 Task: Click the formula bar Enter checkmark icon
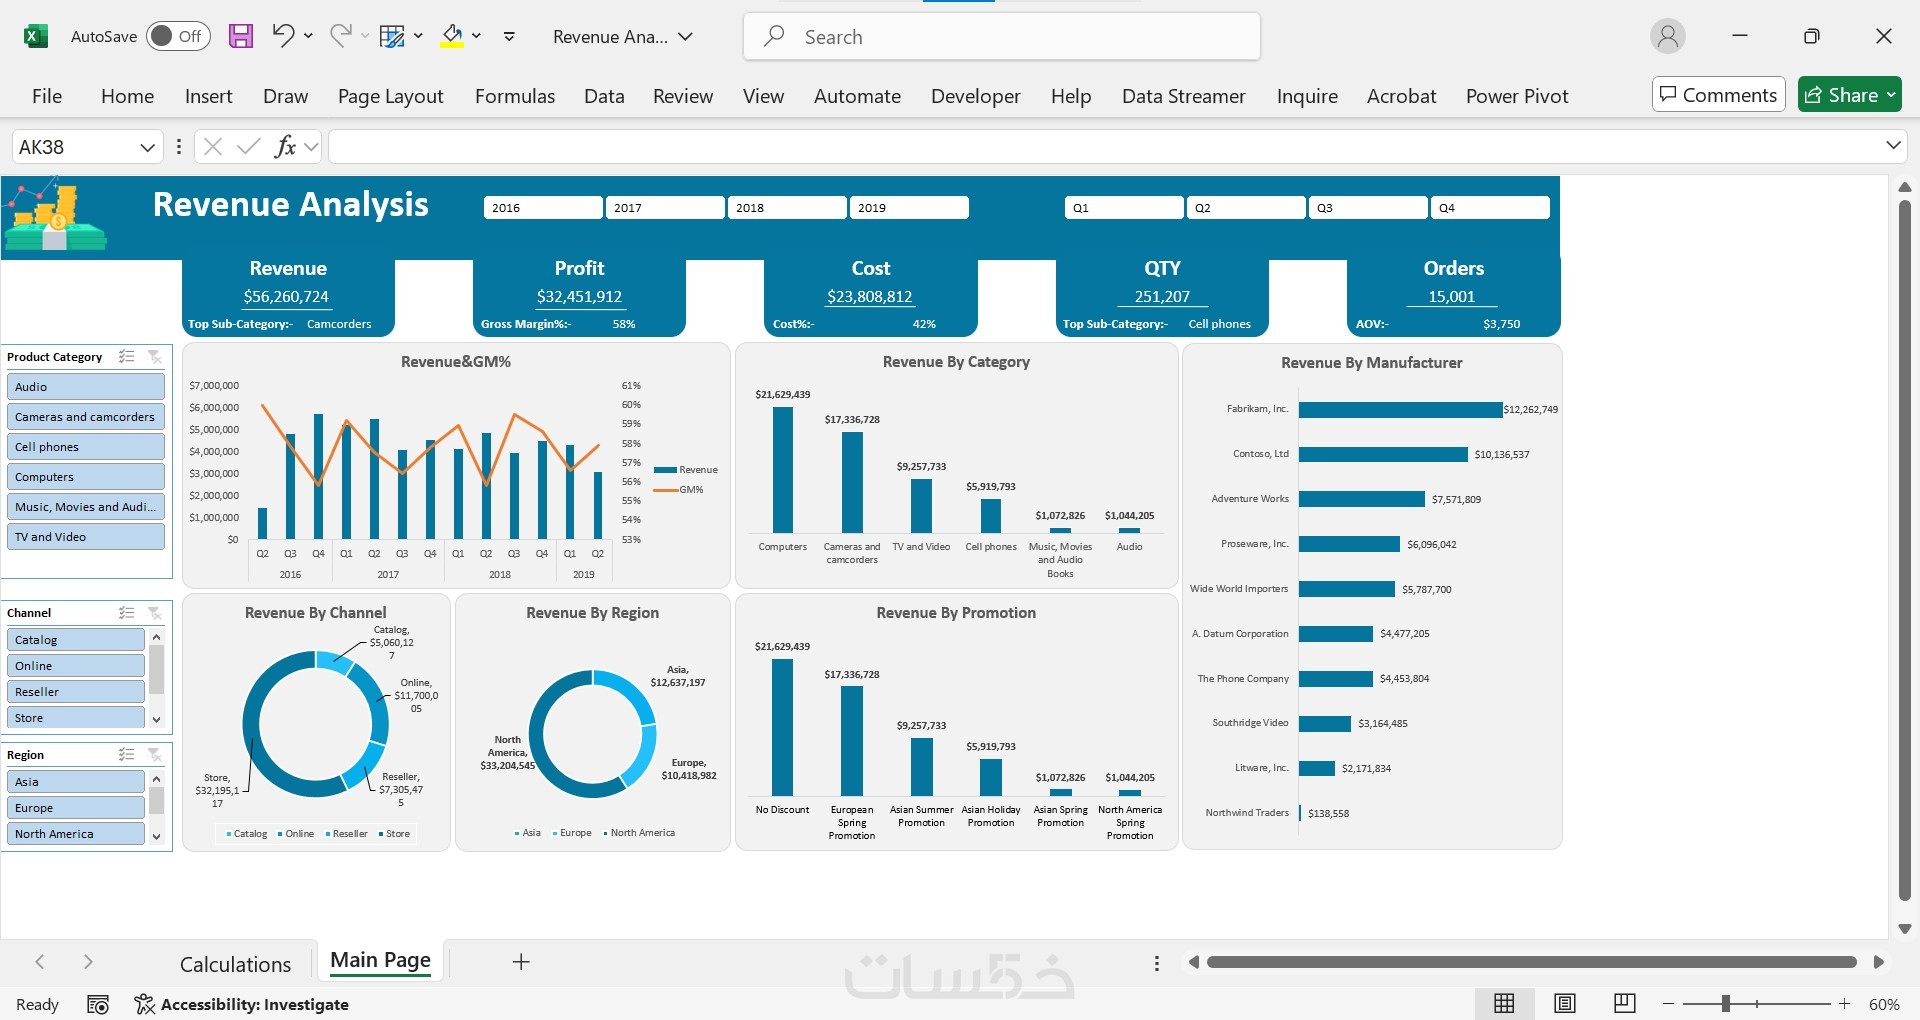coord(249,147)
